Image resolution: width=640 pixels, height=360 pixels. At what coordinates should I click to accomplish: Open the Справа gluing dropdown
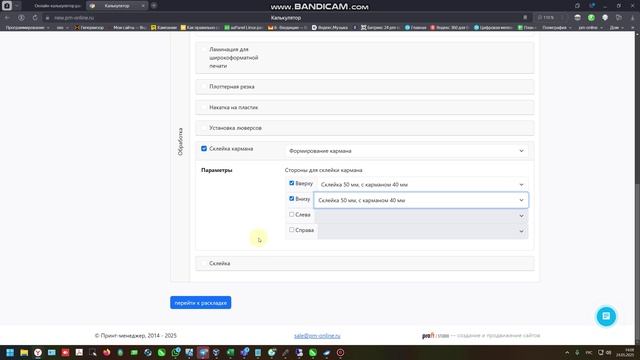(422, 231)
